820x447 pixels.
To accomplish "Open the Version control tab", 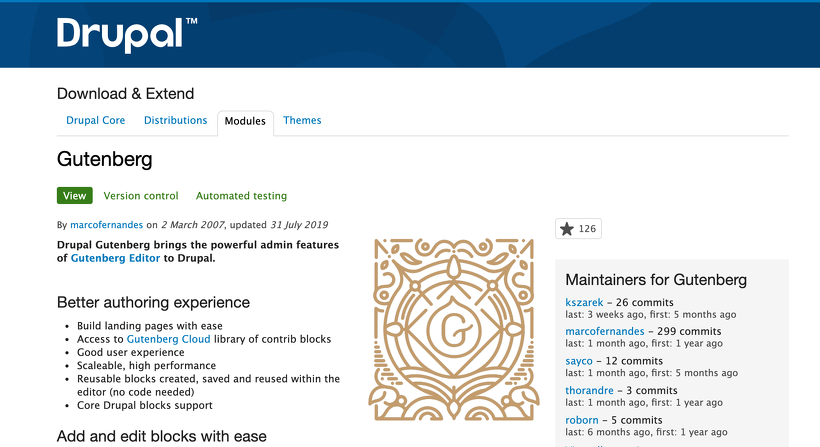I will coord(141,196).
